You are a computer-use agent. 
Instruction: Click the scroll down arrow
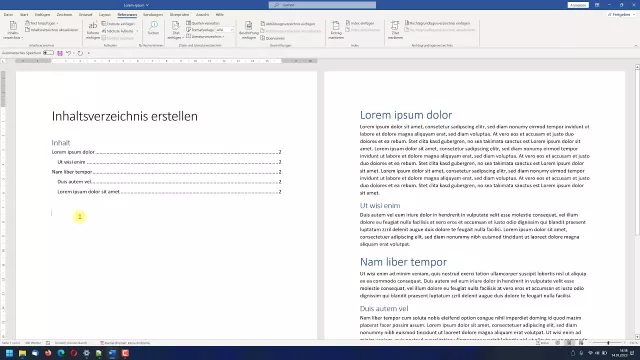pos(637,337)
